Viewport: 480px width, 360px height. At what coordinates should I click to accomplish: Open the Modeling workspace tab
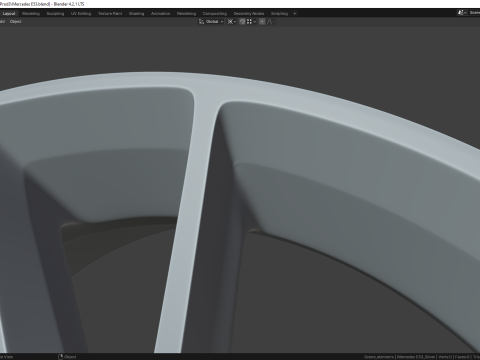point(31,14)
